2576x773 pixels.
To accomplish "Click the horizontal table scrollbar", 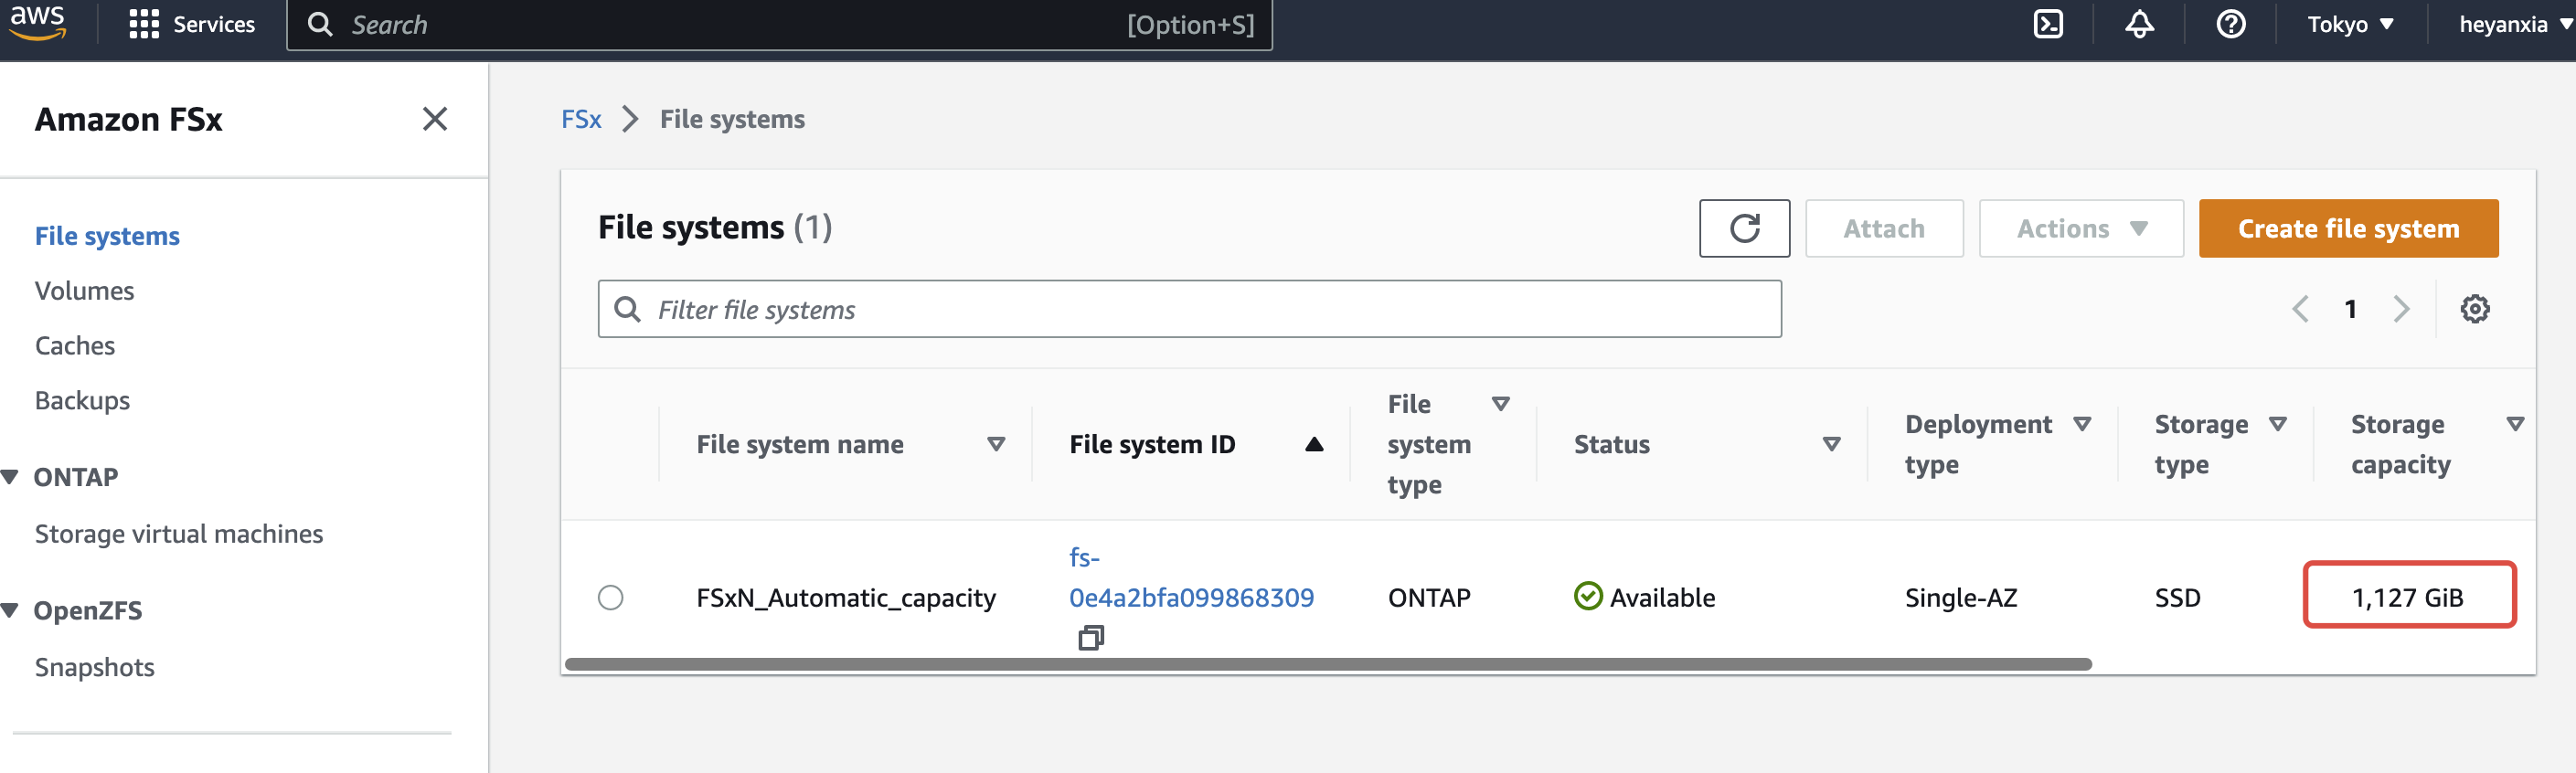I will tap(1327, 664).
